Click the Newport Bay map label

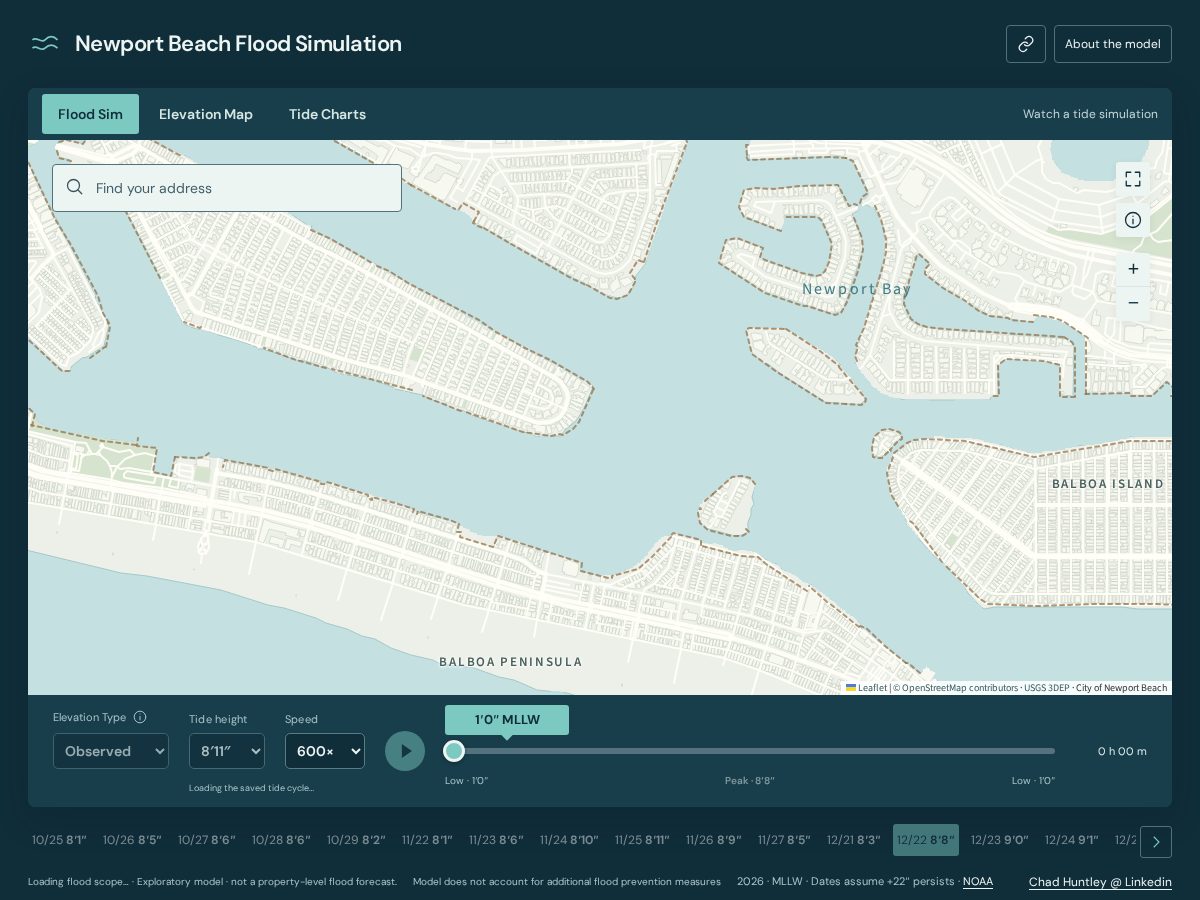point(857,289)
